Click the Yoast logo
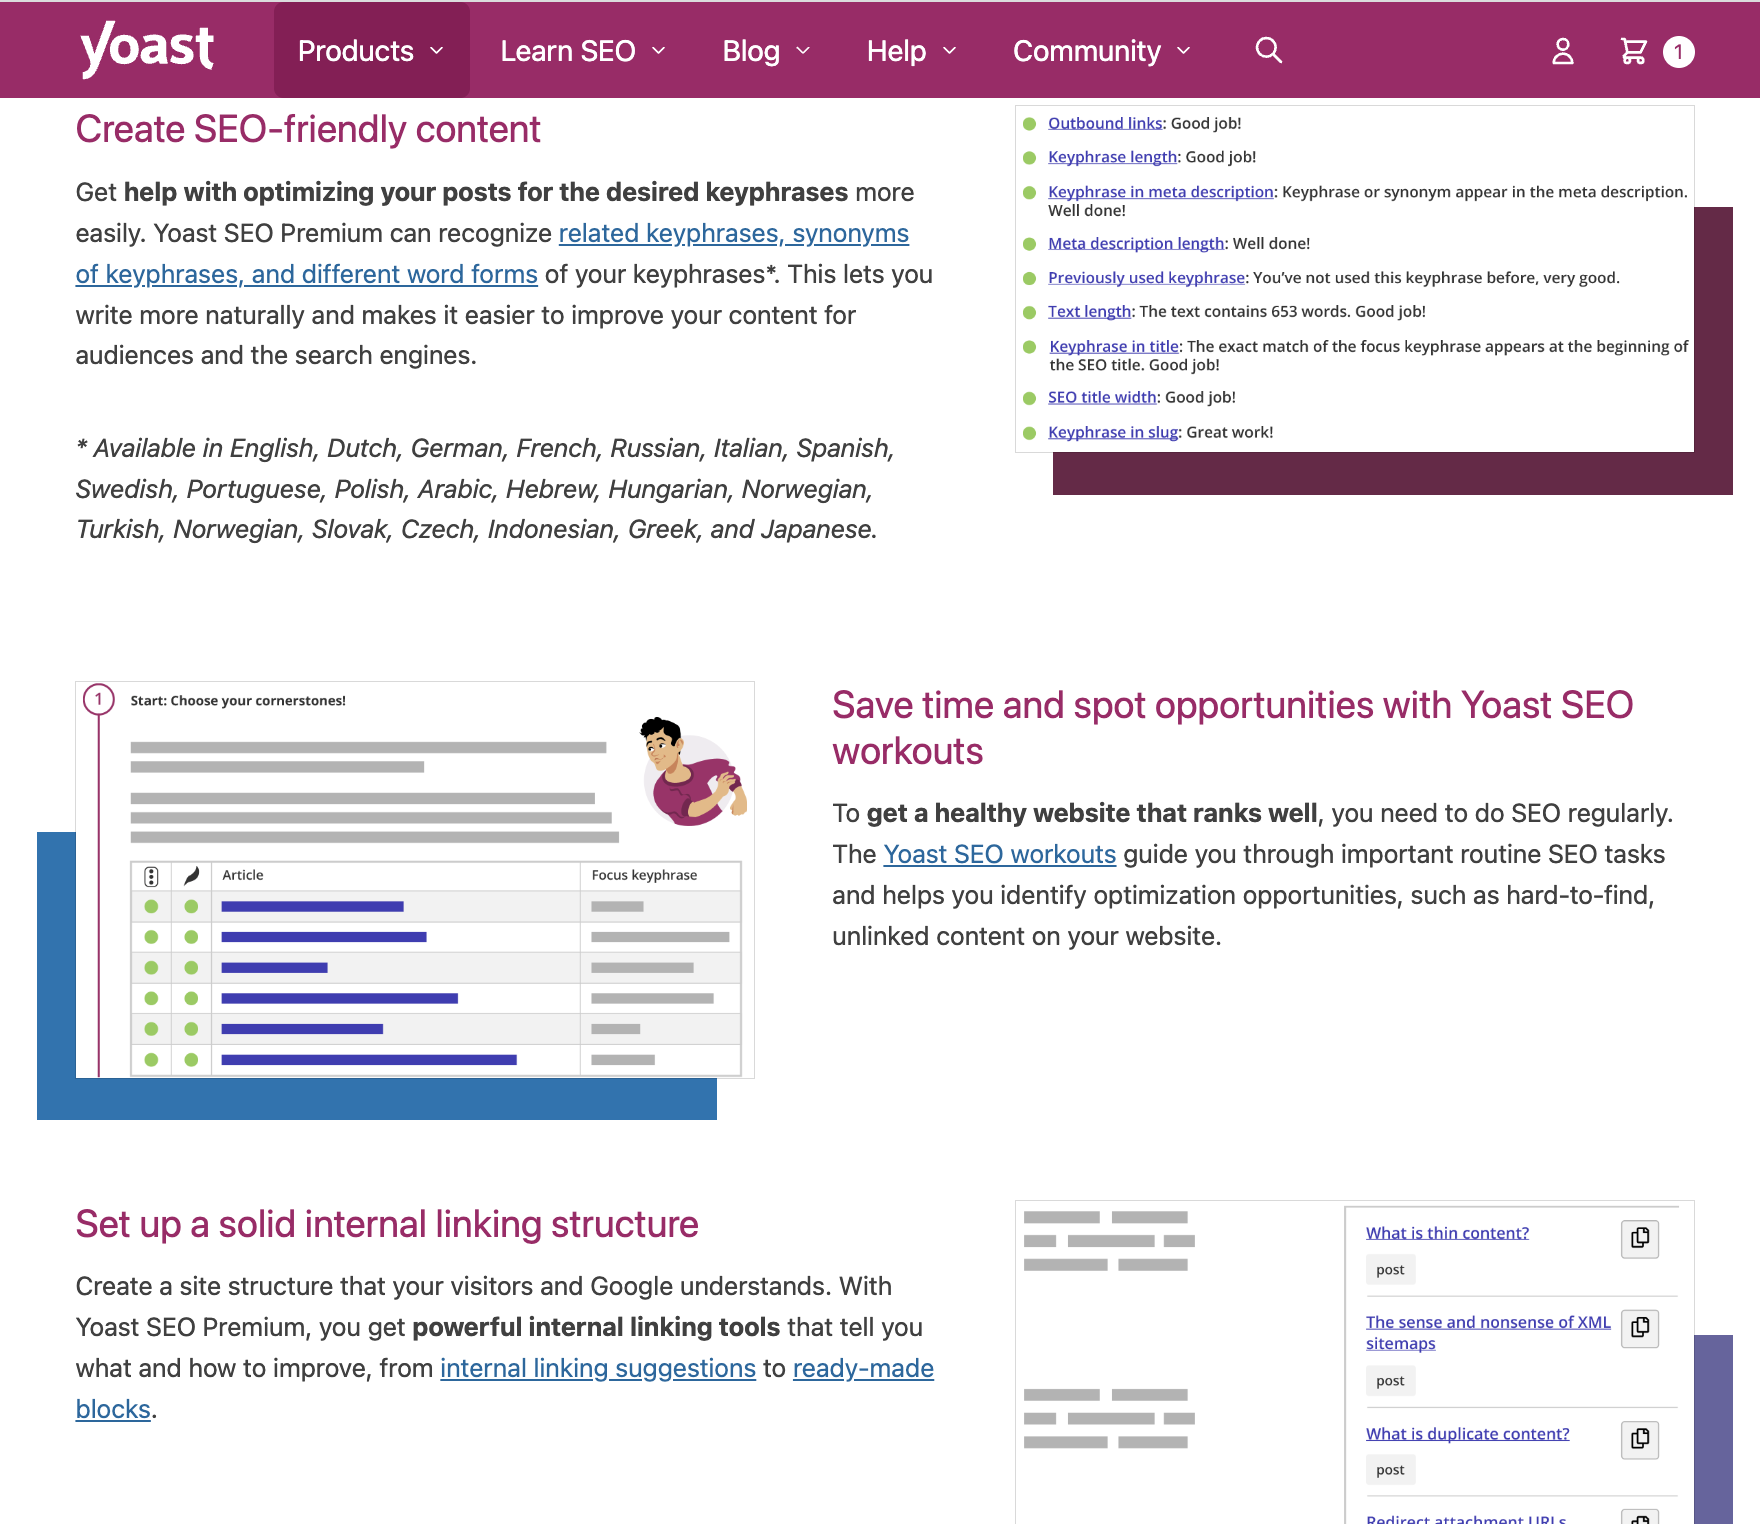The width and height of the screenshot is (1760, 1524). (x=147, y=49)
